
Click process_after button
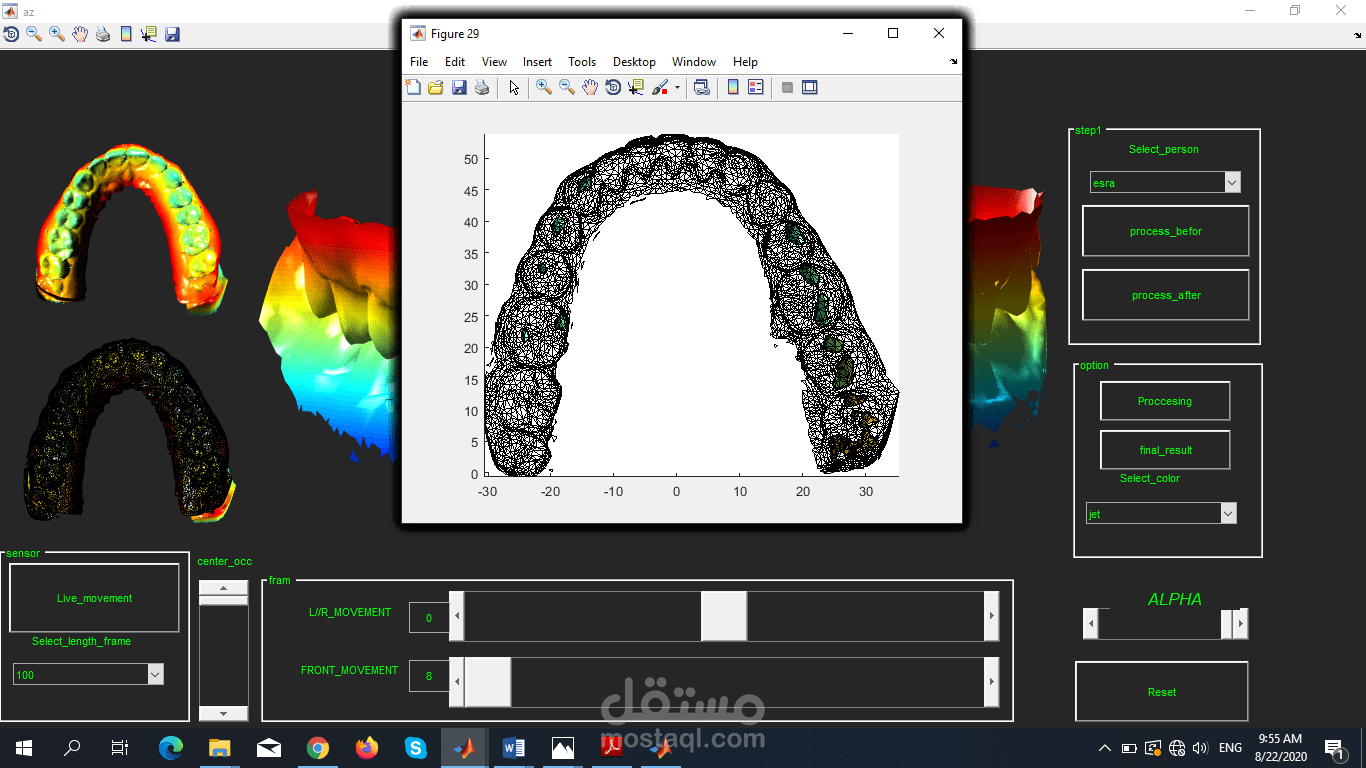click(1166, 295)
